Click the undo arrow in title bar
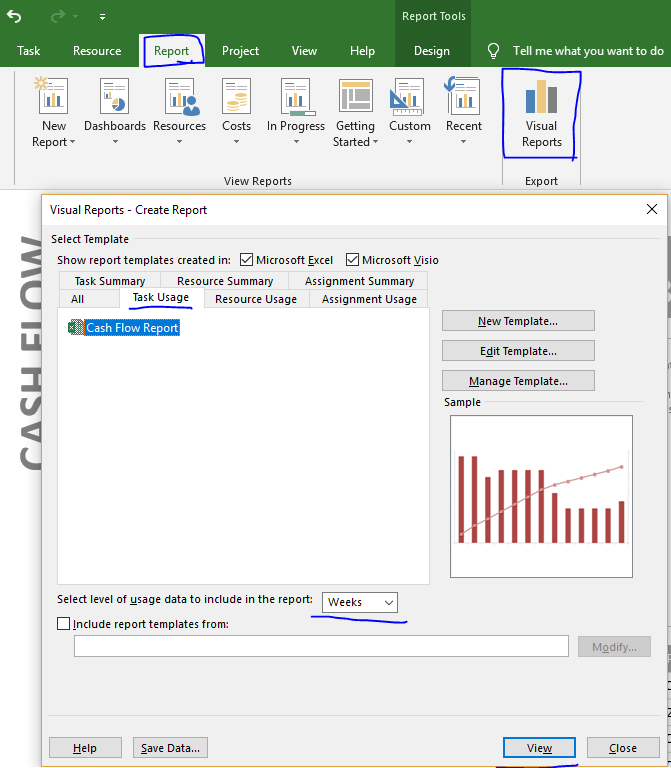Screen dimensions: 671x768 click(14, 16)
